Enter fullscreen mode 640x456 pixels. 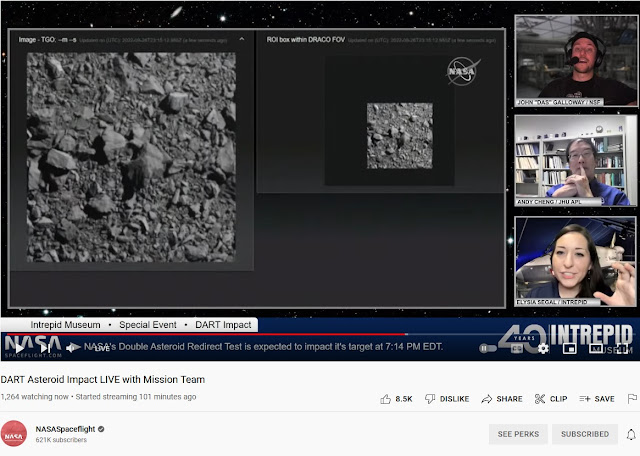pos(622,348)
